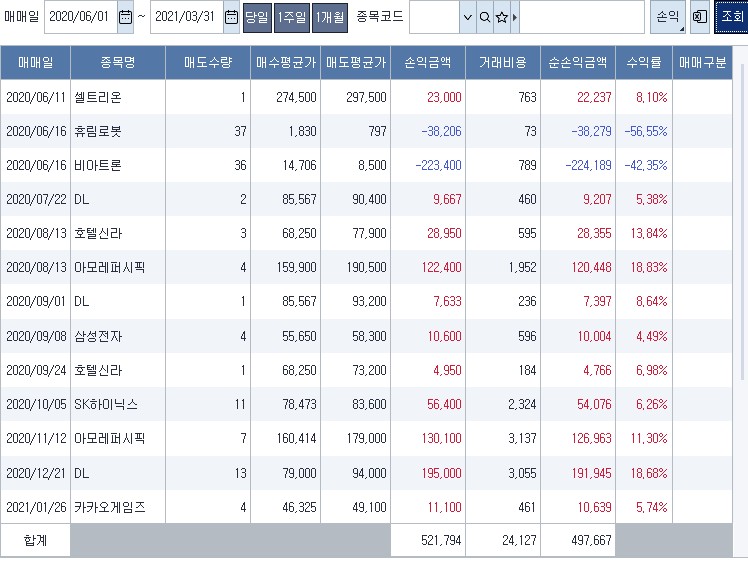Click the -223,400 profit-loss value
The height and width of the screenshot is (561, 748).
tap(438, 165)
